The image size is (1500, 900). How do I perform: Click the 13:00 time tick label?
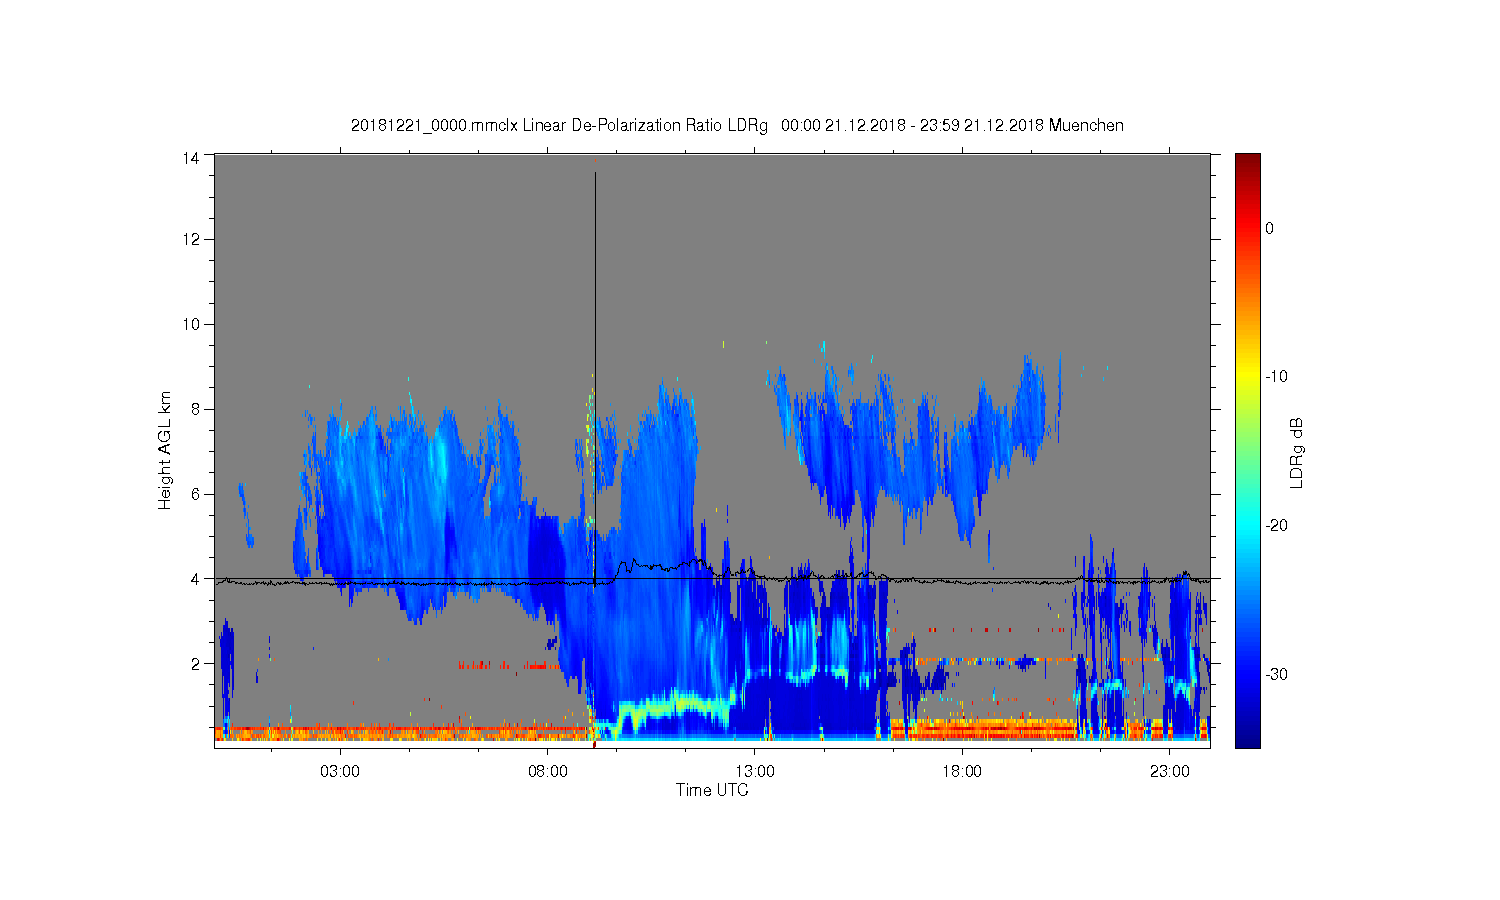[x=755, y=772]
